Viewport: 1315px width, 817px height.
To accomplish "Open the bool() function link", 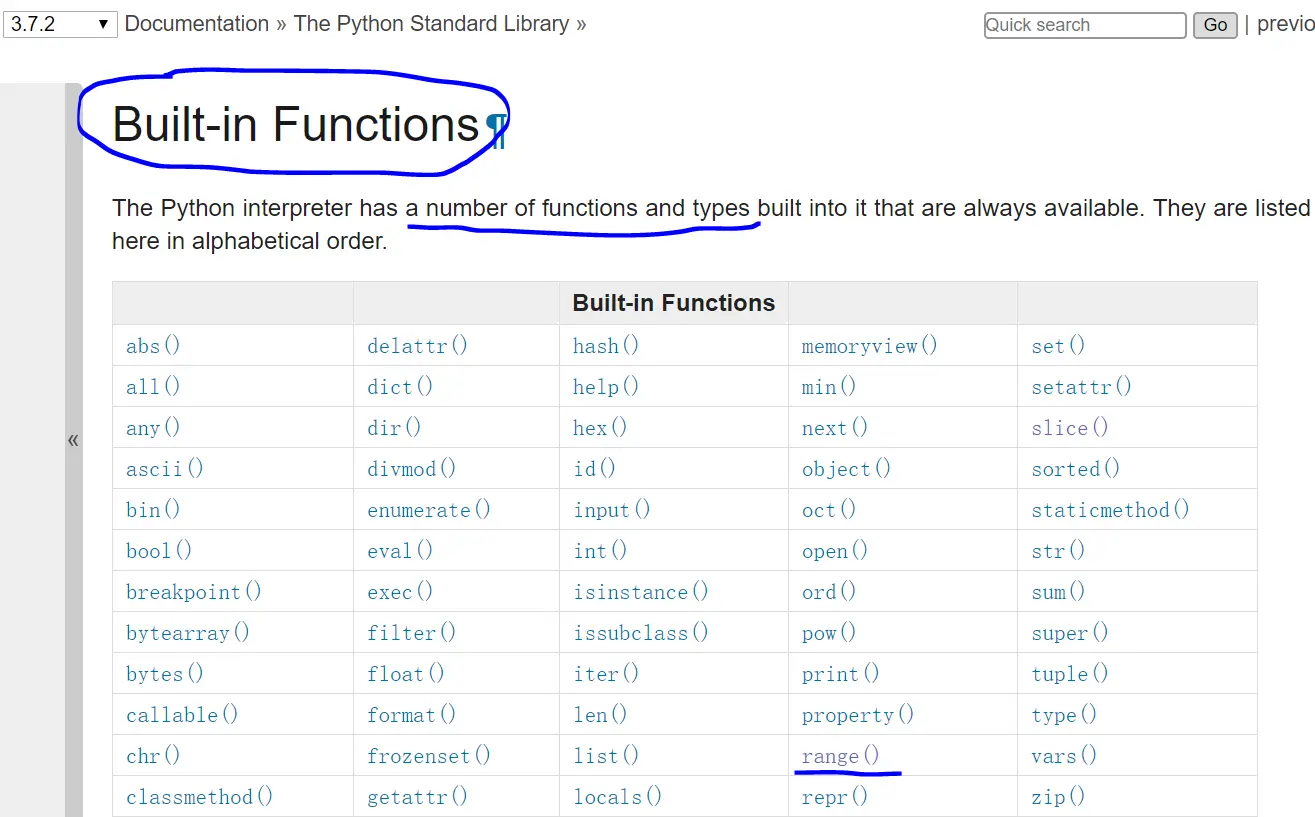I will coord(159,551).
